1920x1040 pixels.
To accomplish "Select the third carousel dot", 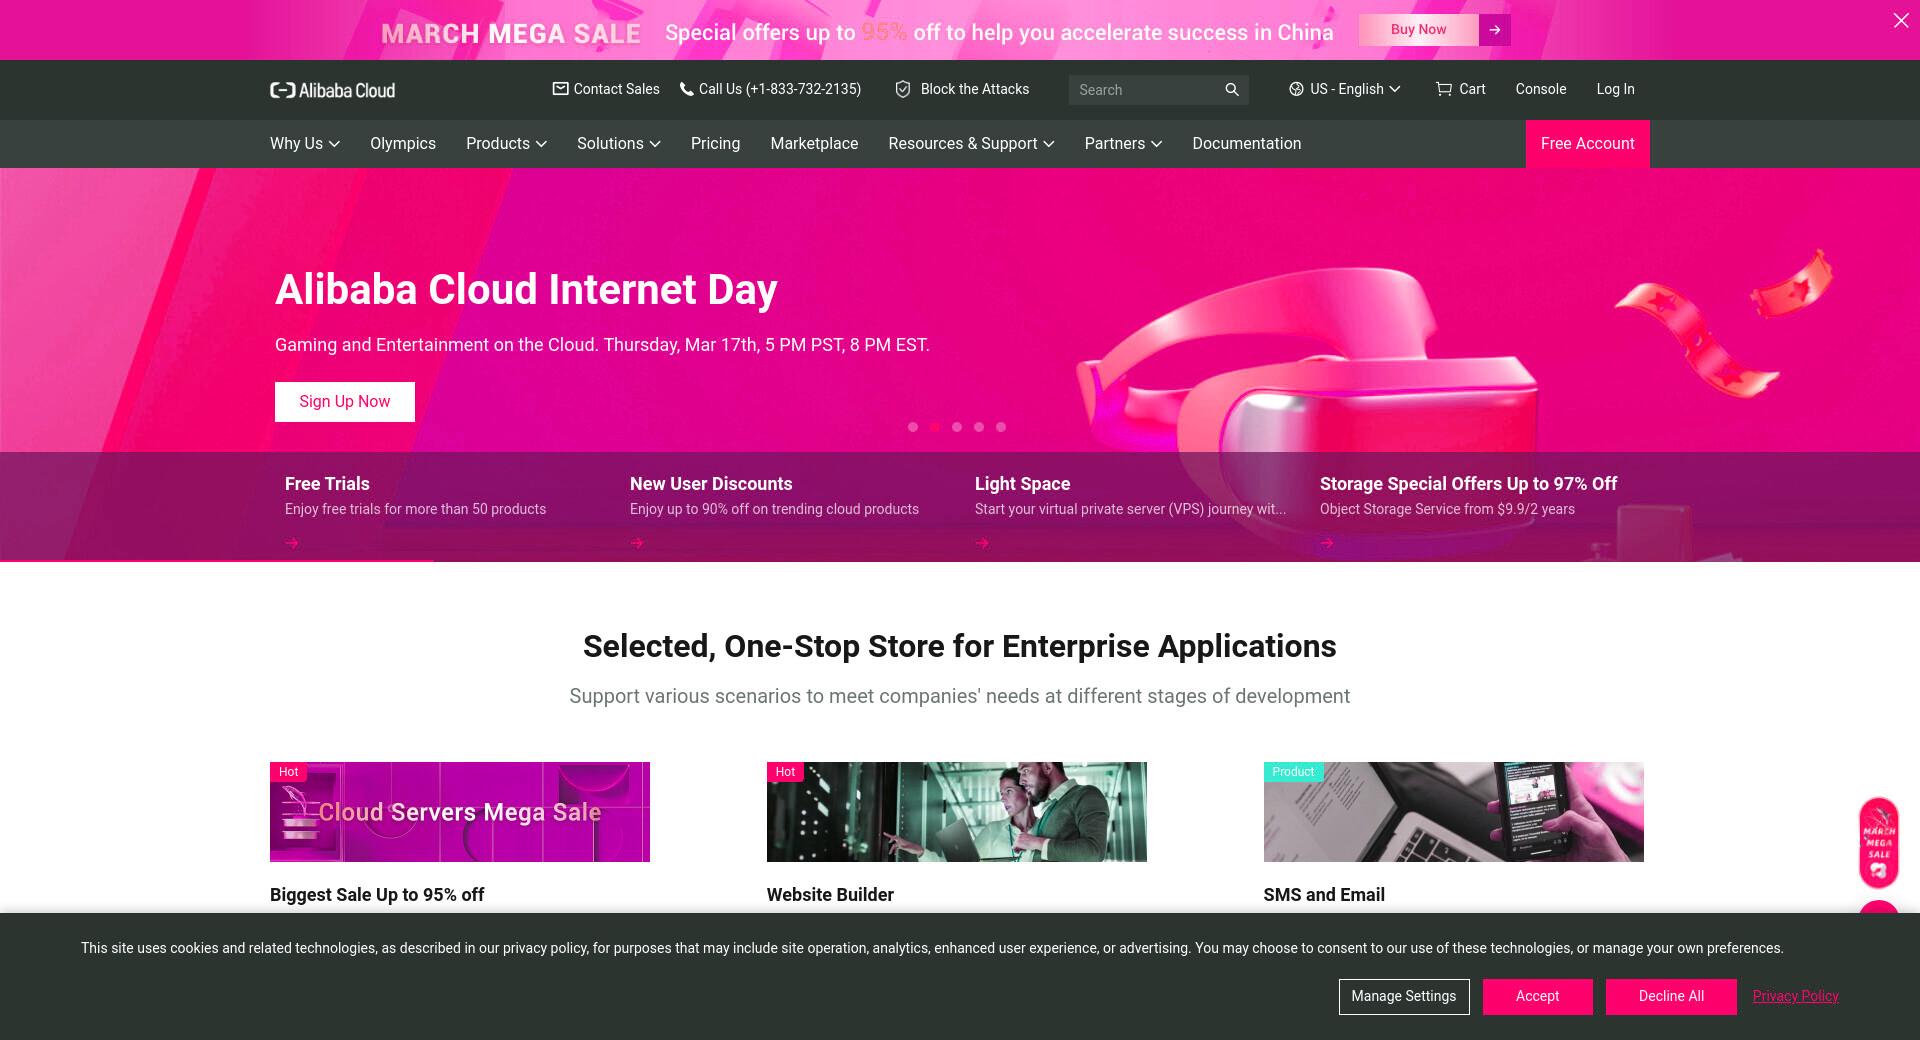I will (957, 427).
